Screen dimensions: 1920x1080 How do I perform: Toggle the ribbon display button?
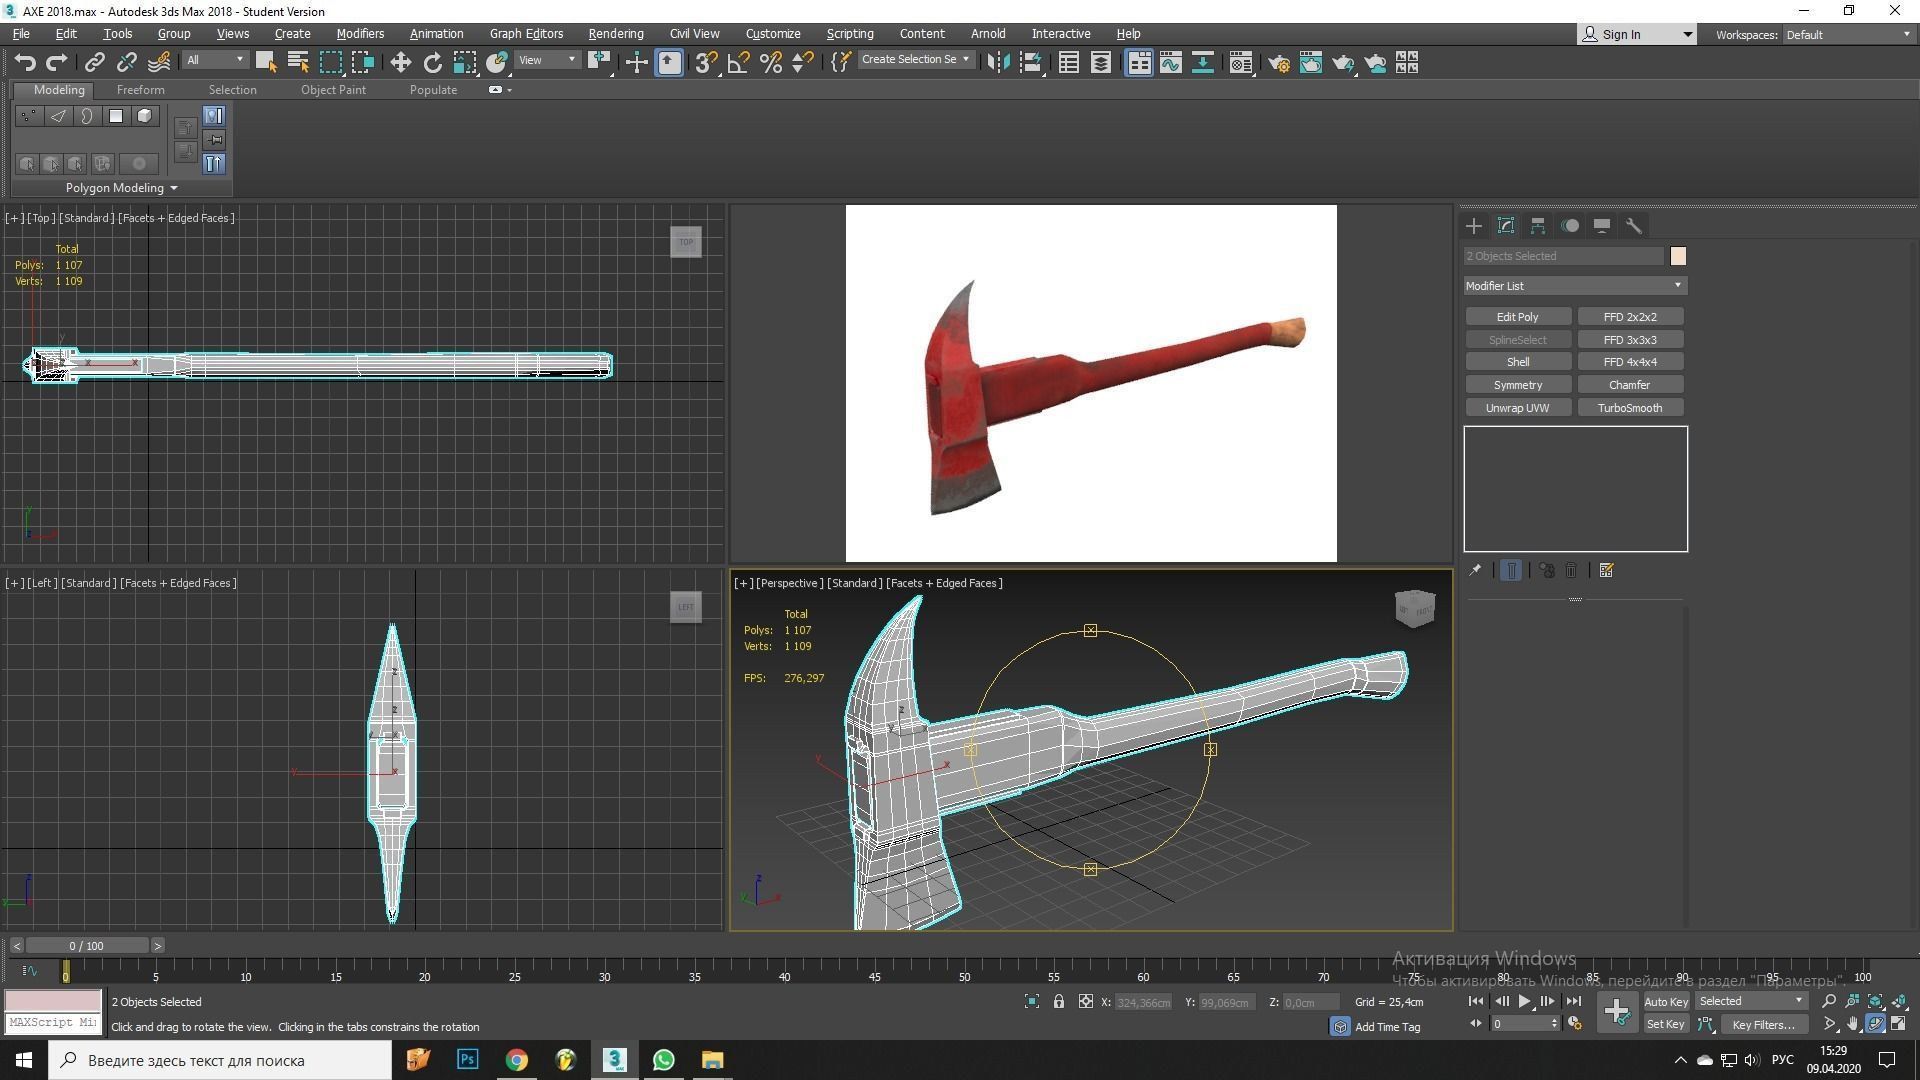pos(1139,63)
